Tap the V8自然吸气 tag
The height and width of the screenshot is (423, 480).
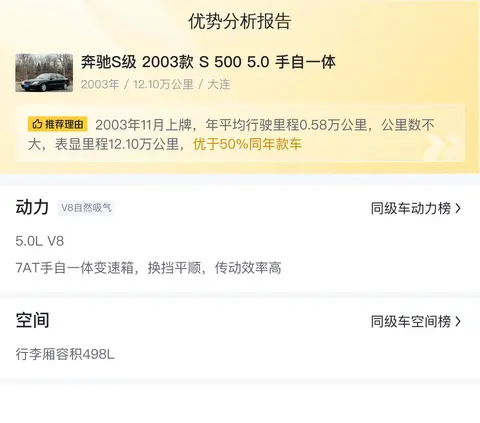86,208
